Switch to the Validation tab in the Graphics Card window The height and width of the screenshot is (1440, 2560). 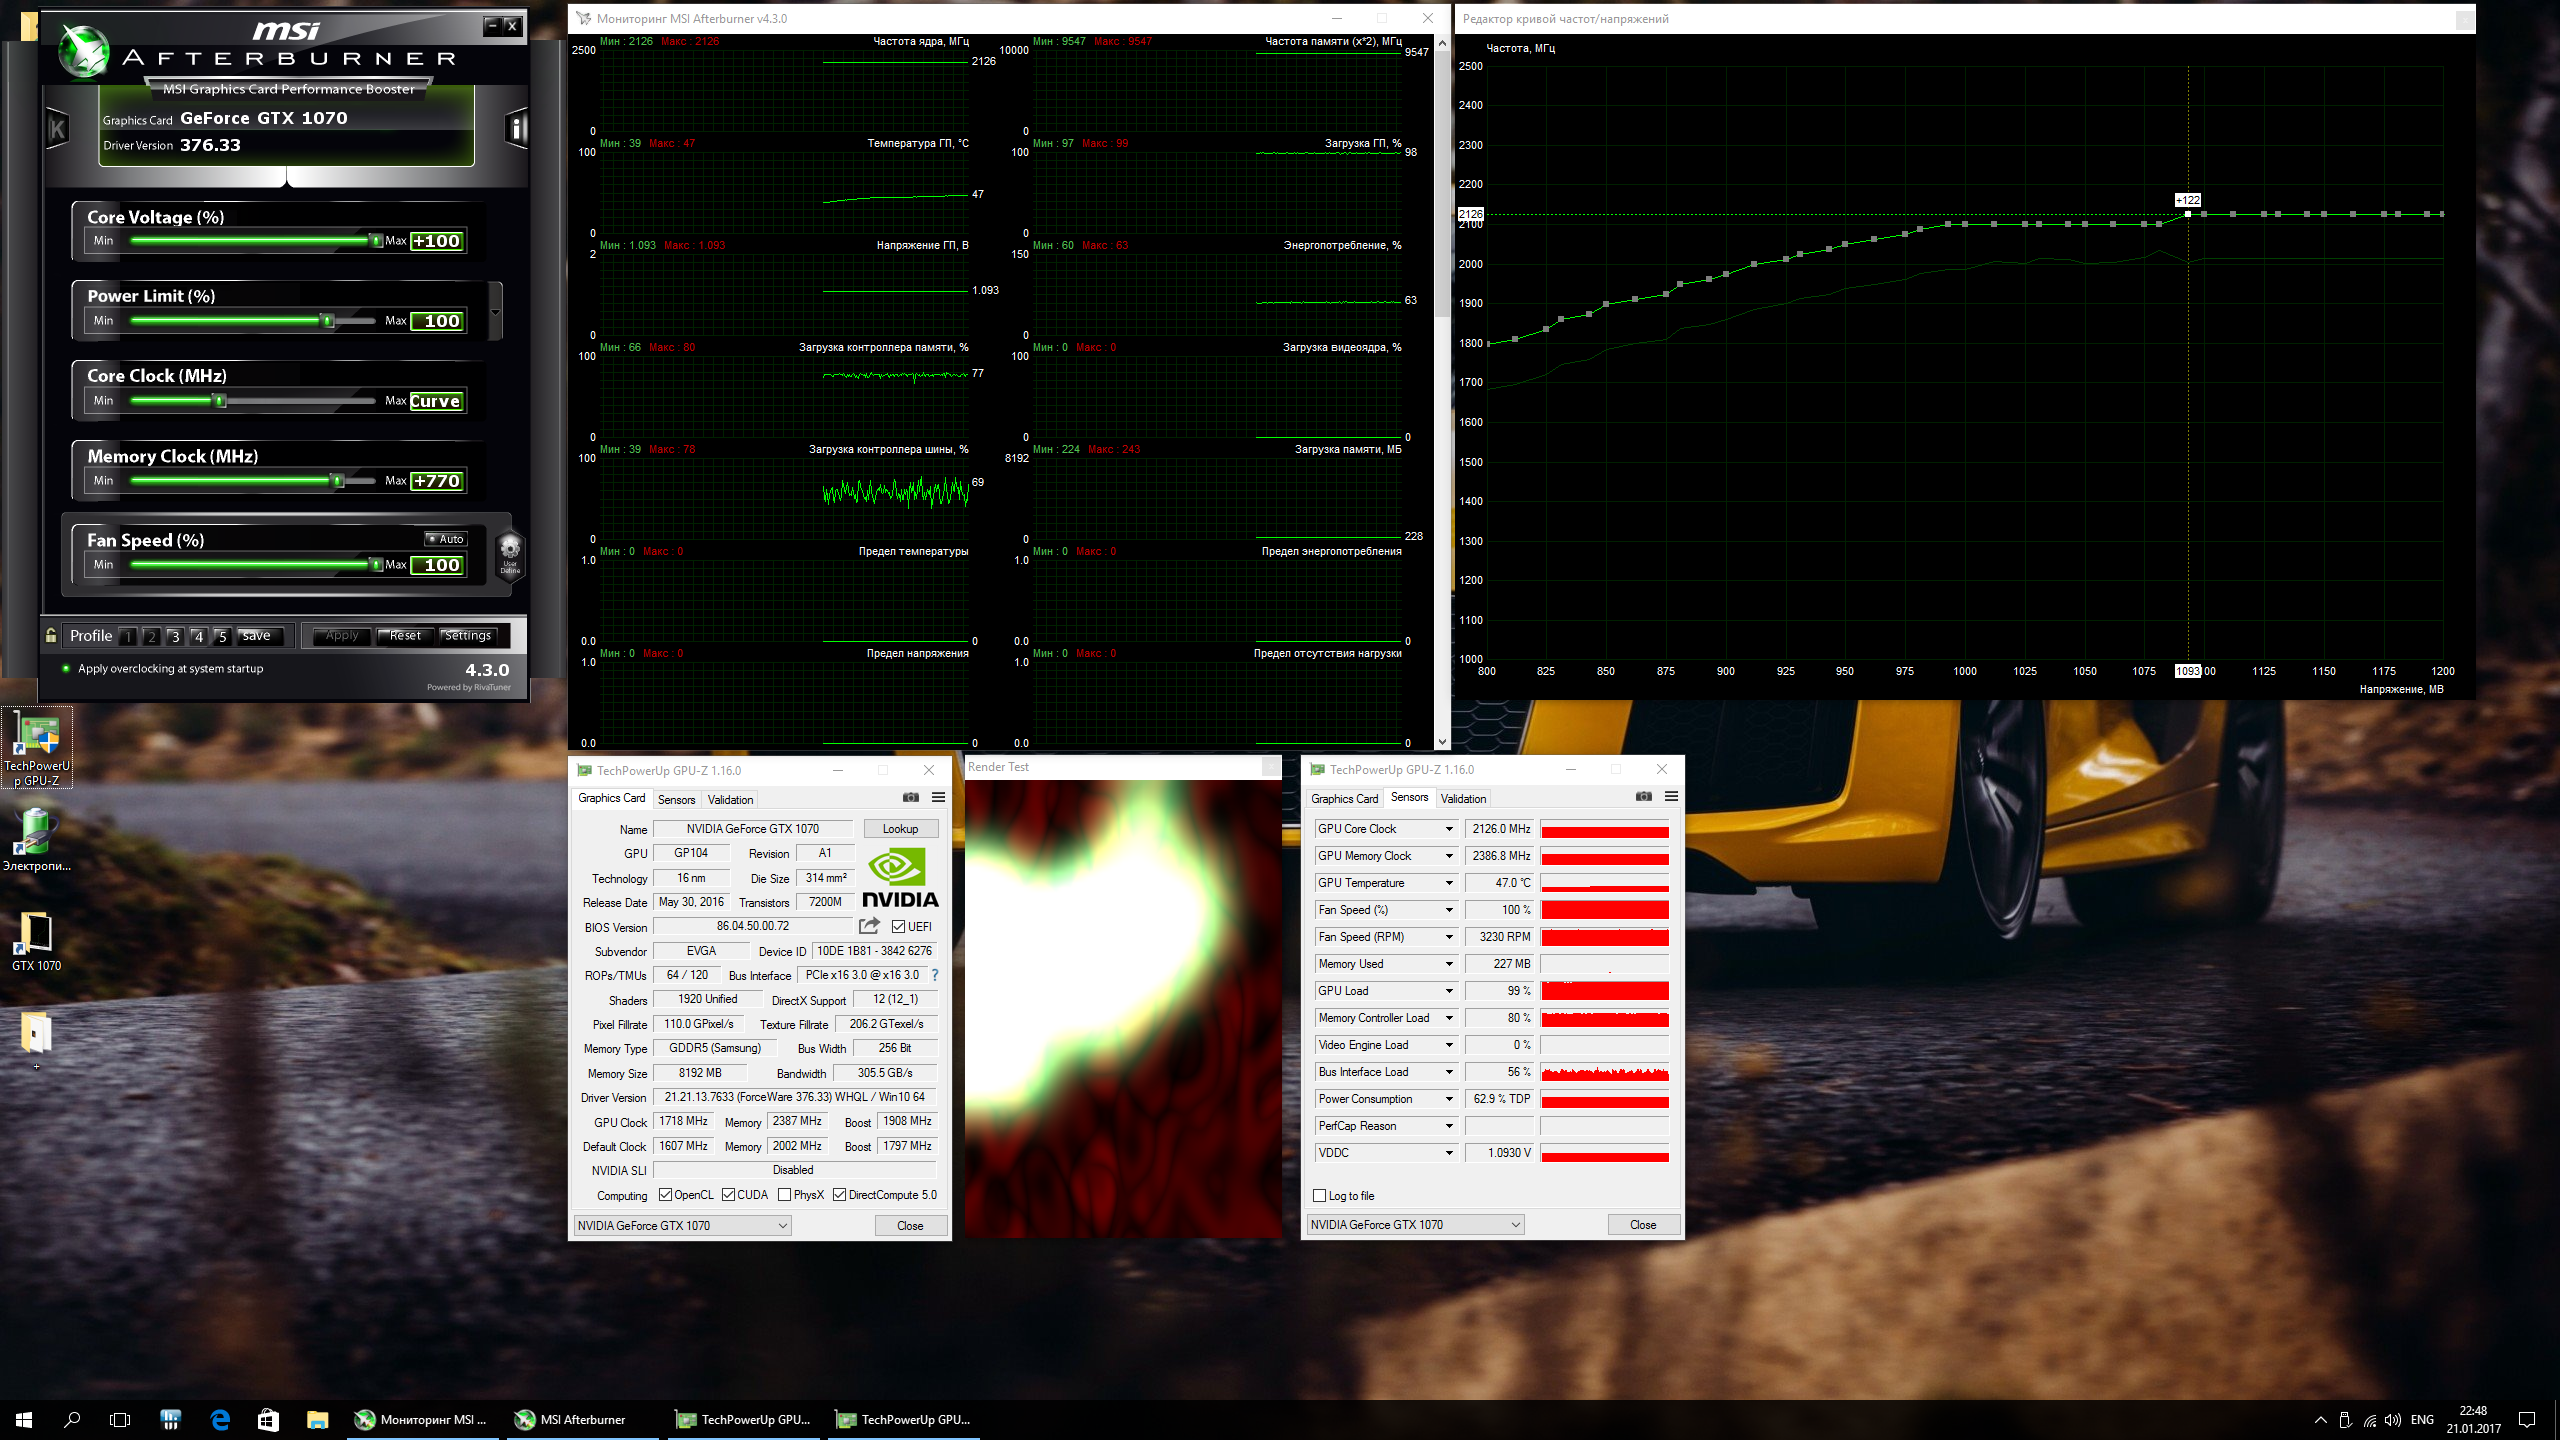tap(730, 799)
